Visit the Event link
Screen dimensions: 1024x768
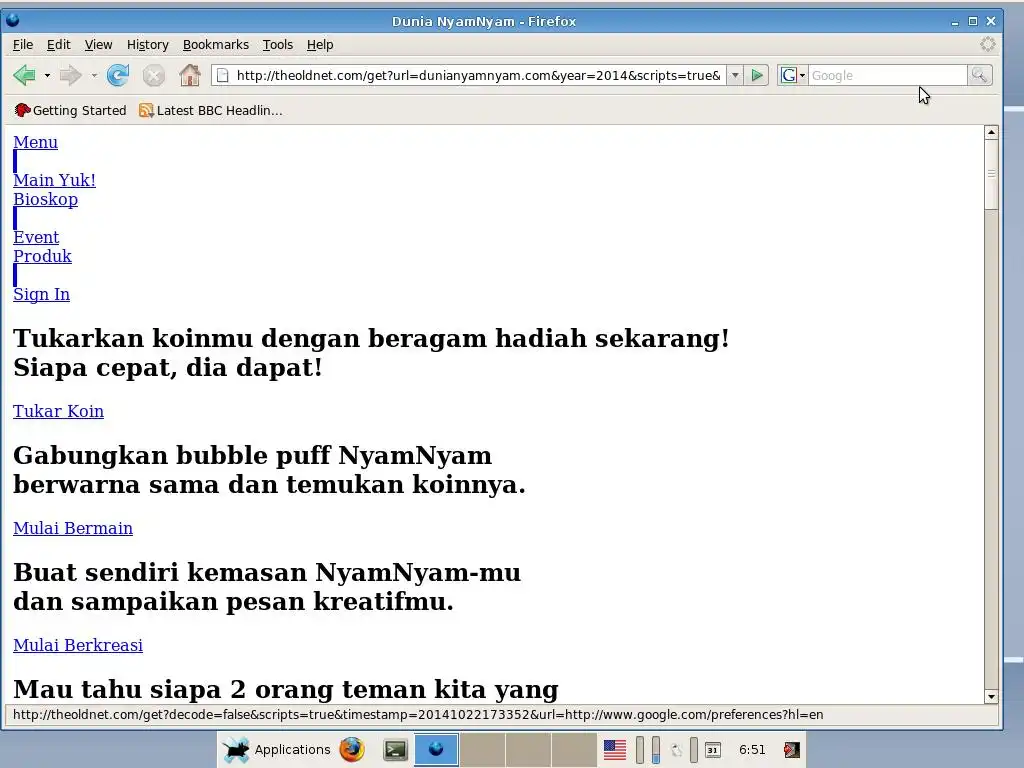click(x=36, y=237)
